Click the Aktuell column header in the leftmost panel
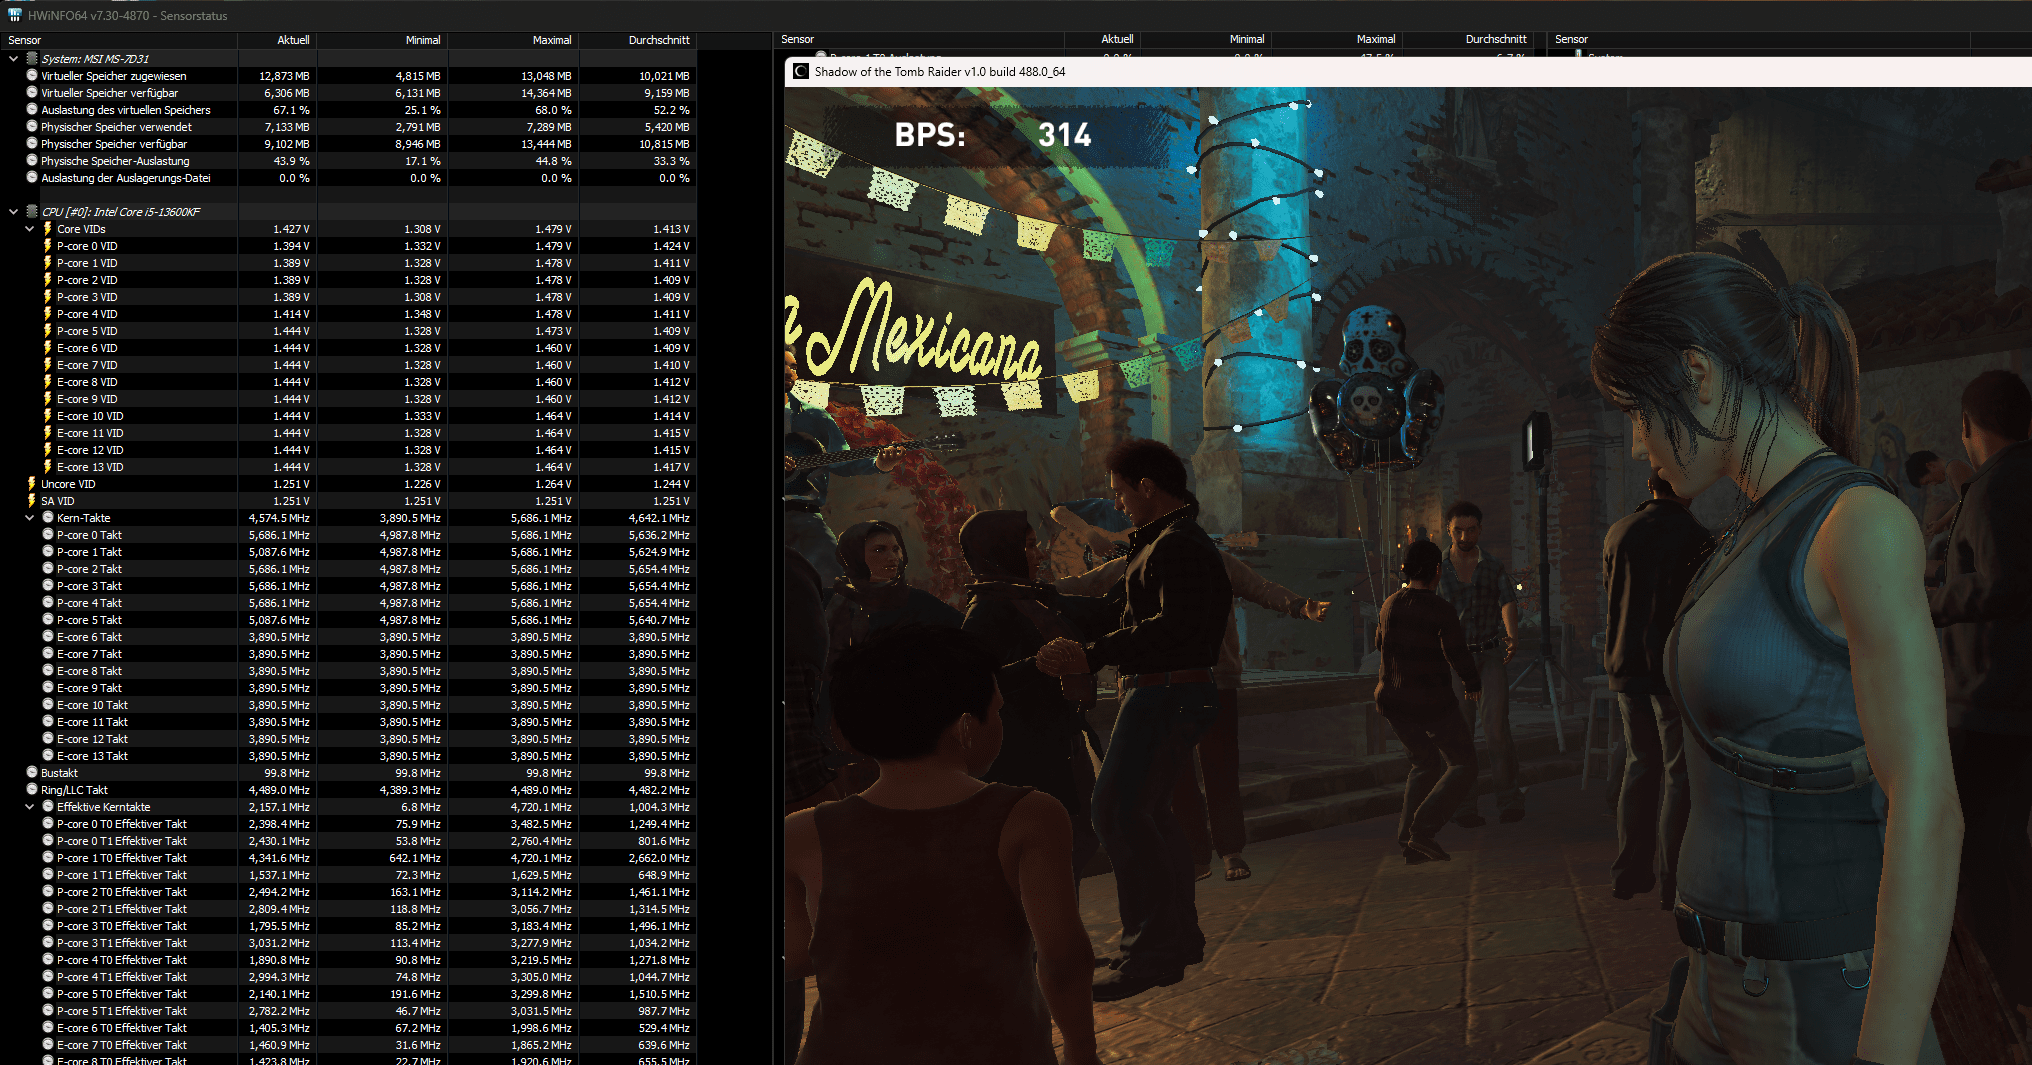Screen dimensions: 2032x1065 click(277, 40)
